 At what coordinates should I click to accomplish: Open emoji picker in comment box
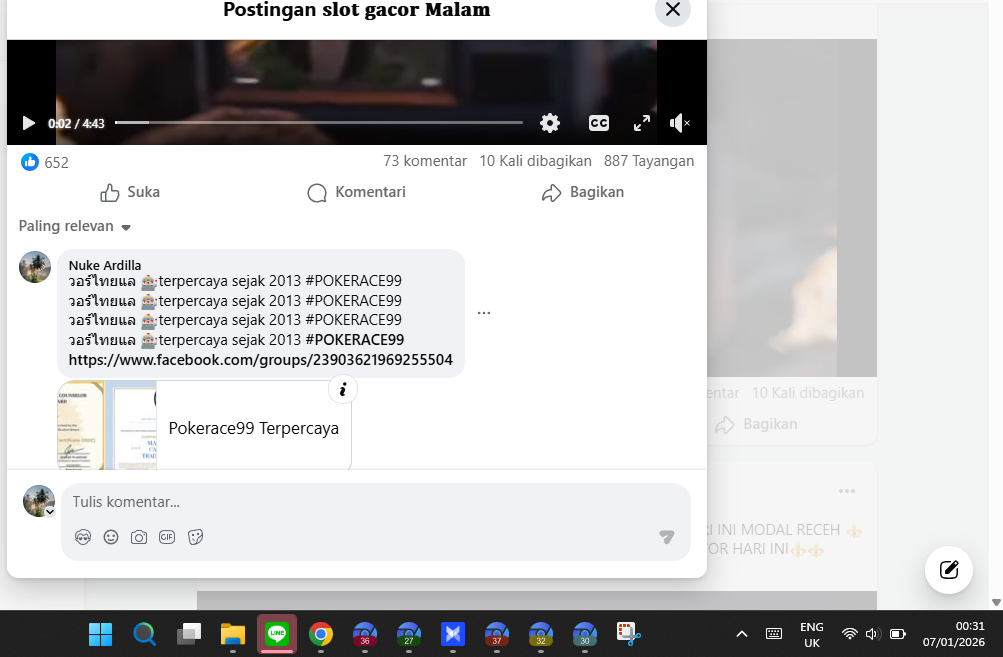pos(111,537)
